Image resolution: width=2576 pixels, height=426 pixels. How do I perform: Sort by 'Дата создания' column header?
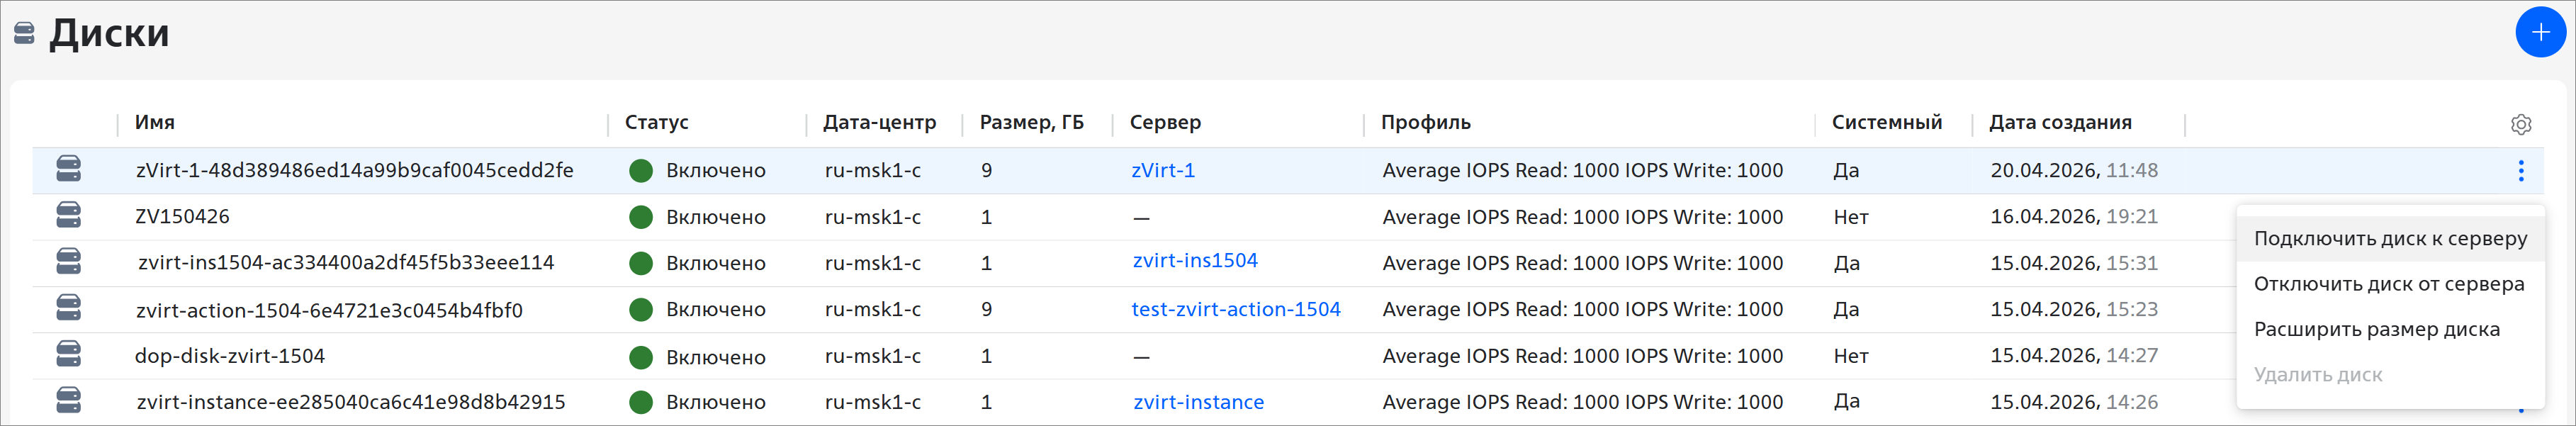[2059, 123]
